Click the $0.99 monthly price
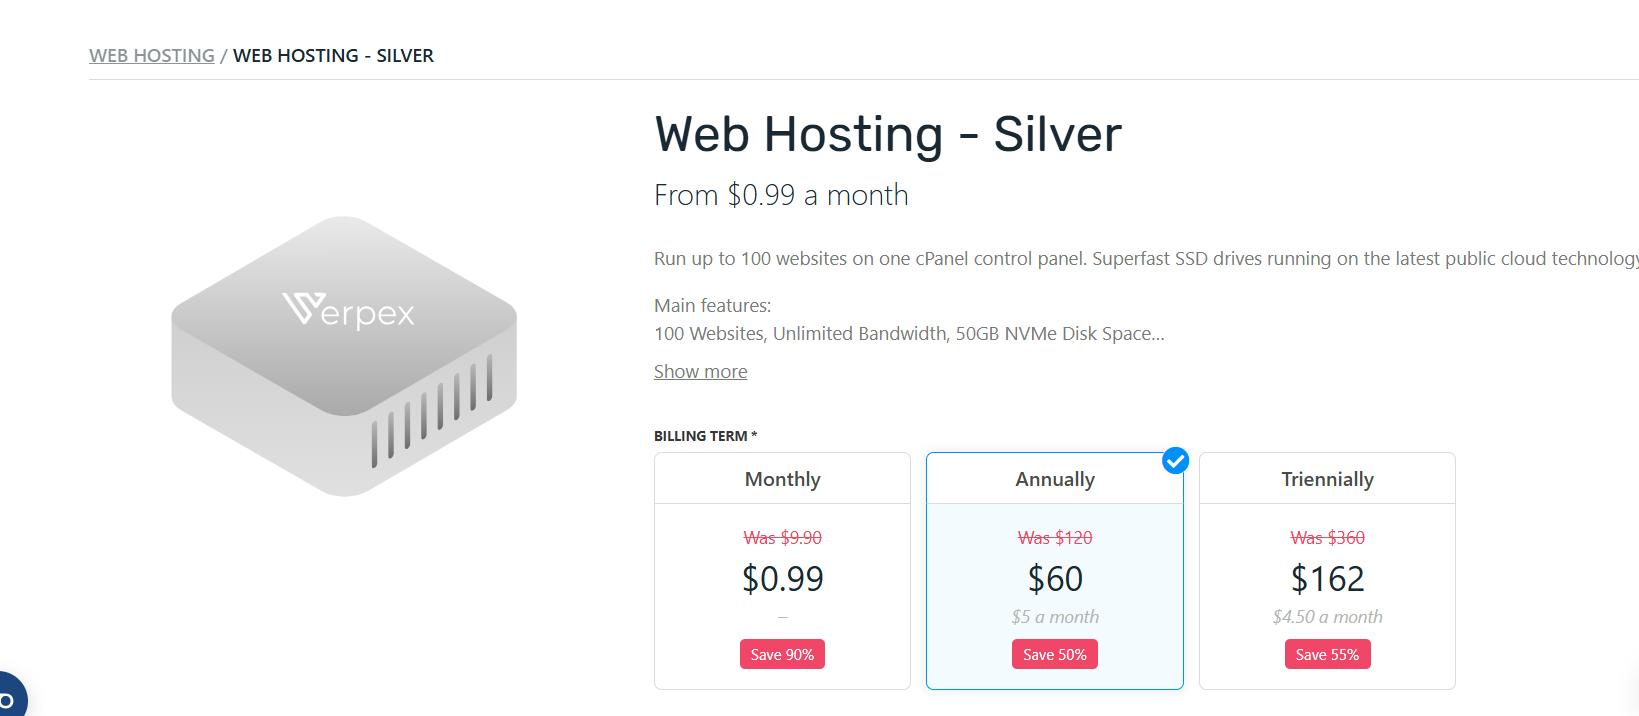The image size is (1639, 716). click(782, 579)
